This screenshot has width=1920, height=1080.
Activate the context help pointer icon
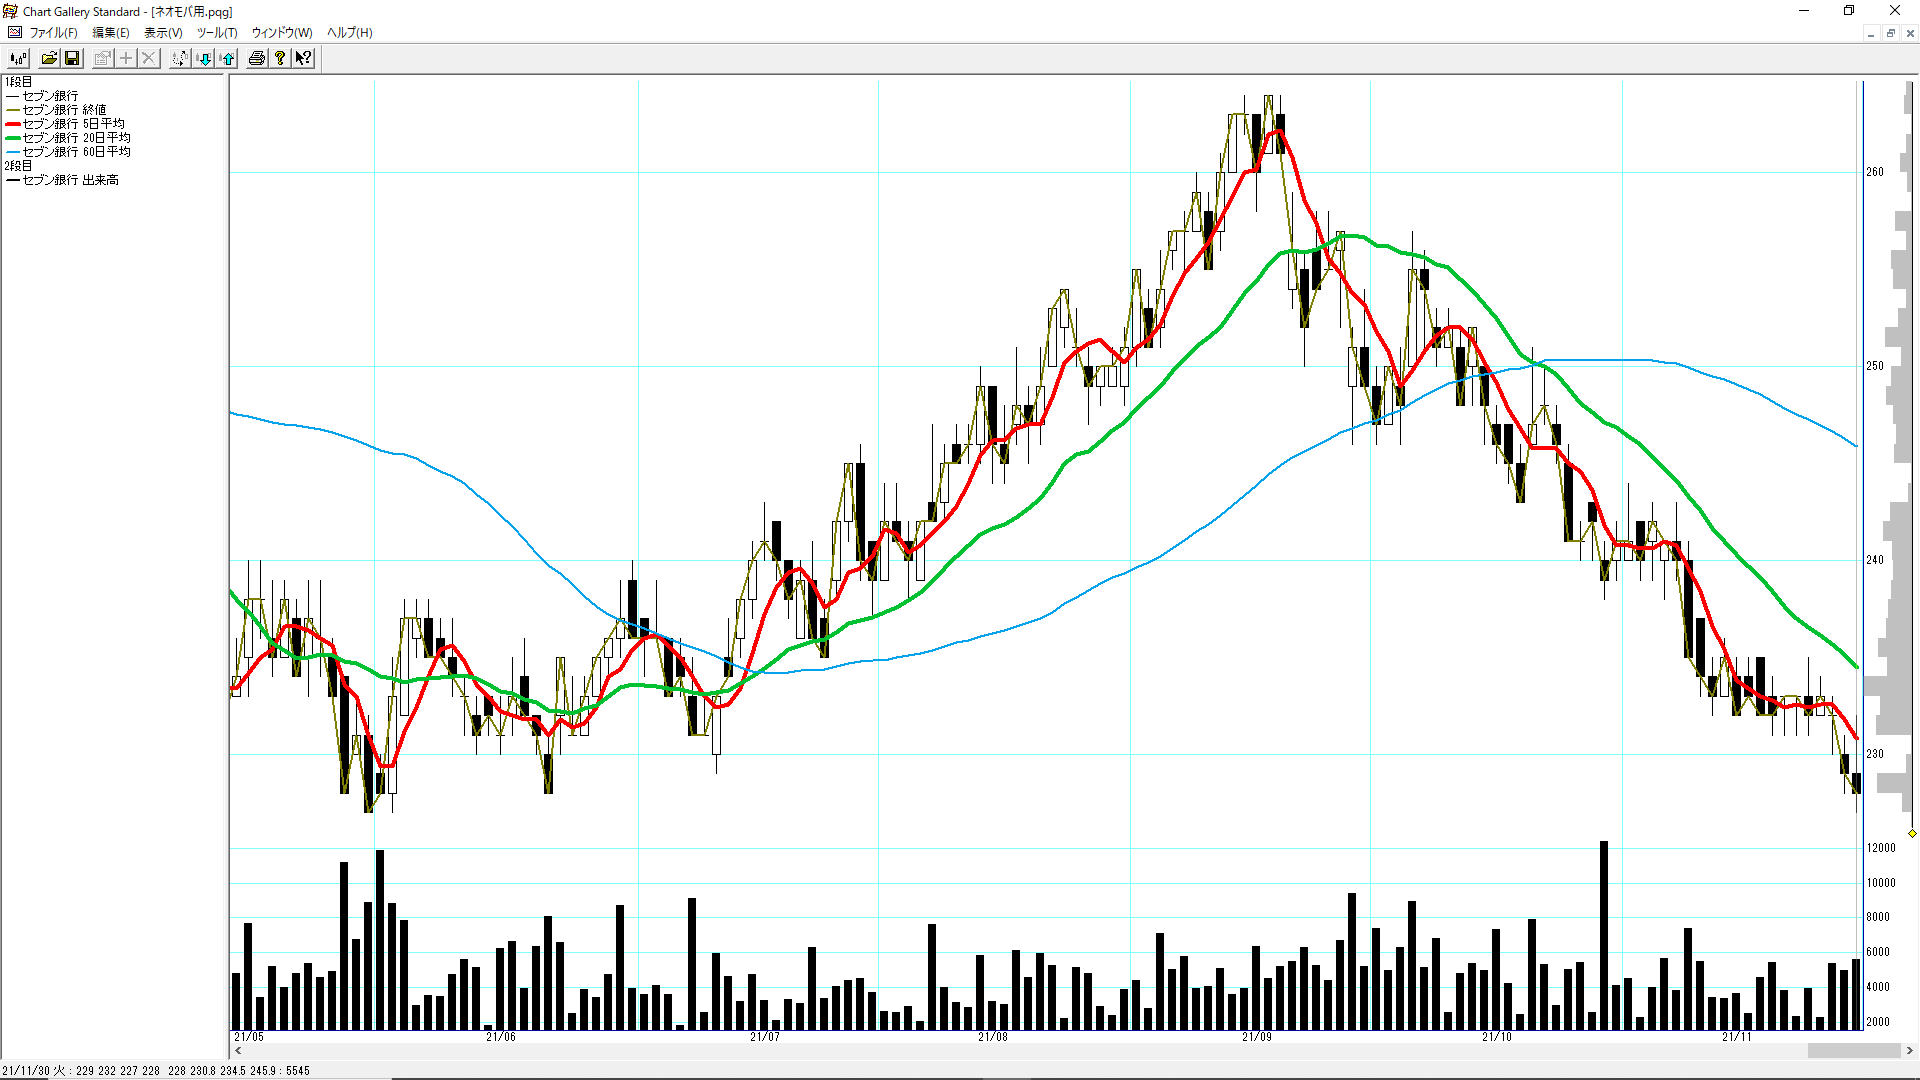pos(303,58)
